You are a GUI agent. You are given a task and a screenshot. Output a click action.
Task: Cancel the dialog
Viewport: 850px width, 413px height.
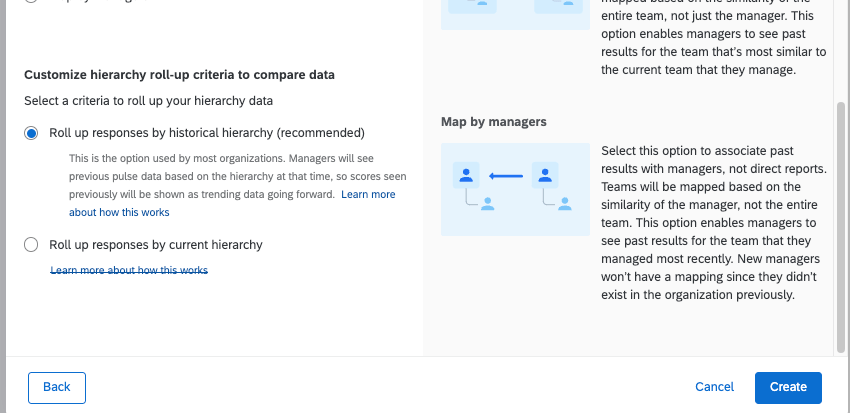(714, 387)
